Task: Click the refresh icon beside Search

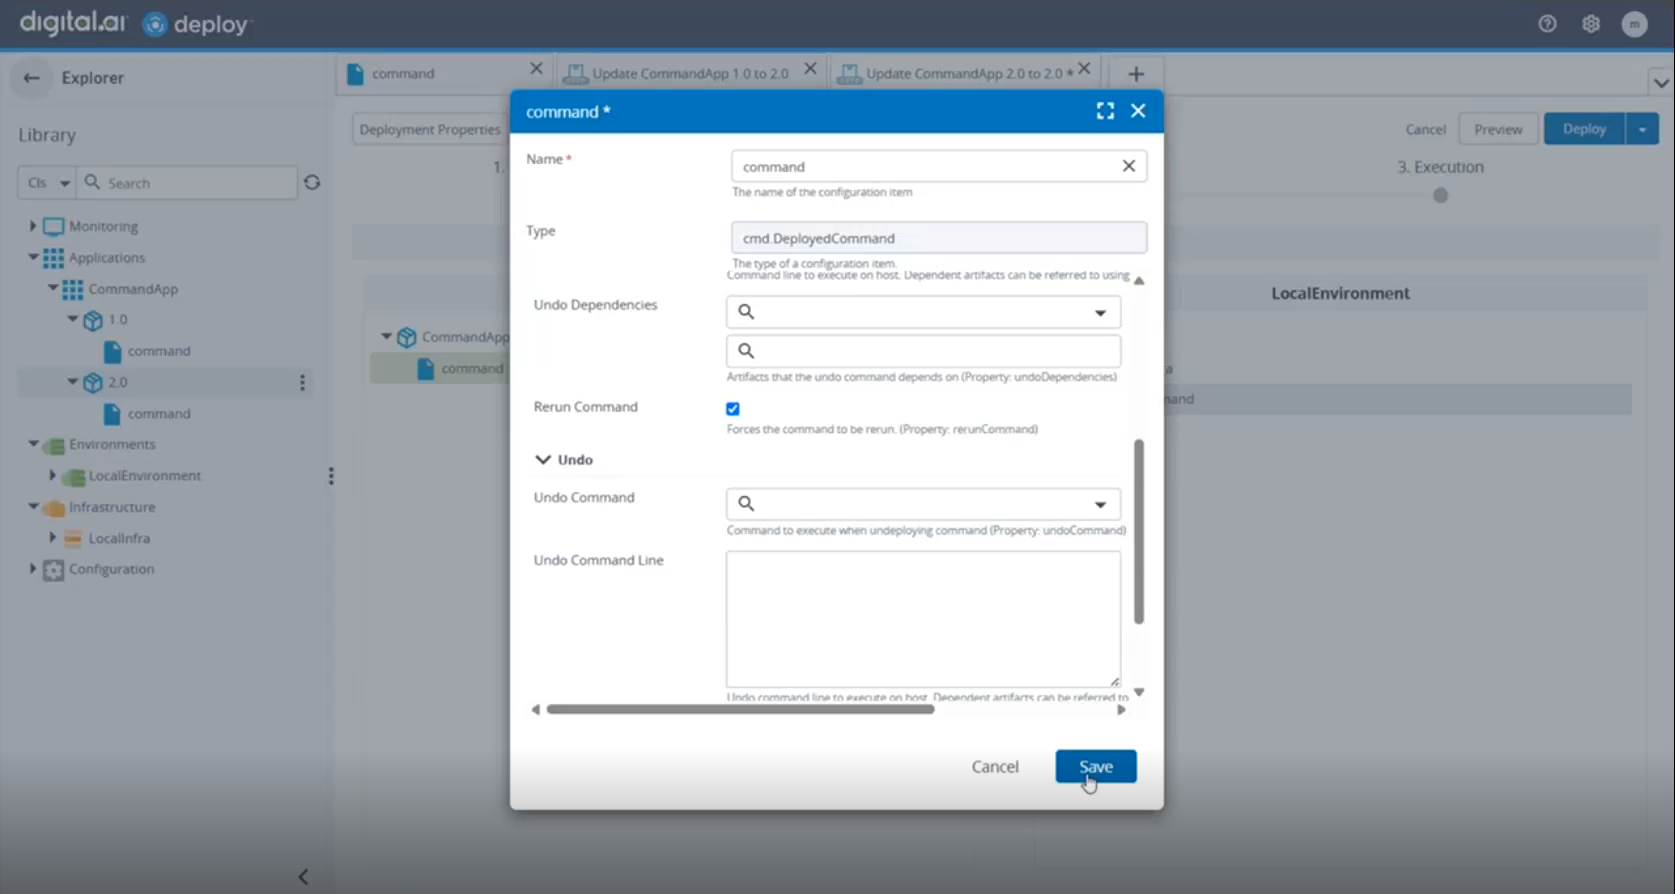Action: tap(312, 183)
